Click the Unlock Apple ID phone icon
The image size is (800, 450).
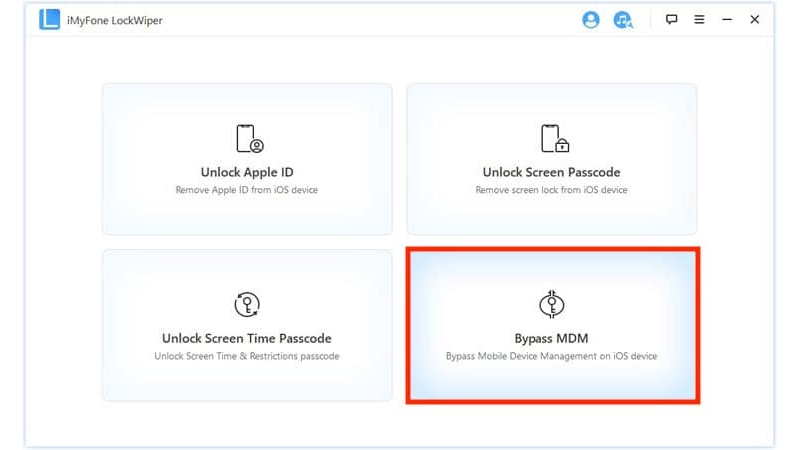249,139
